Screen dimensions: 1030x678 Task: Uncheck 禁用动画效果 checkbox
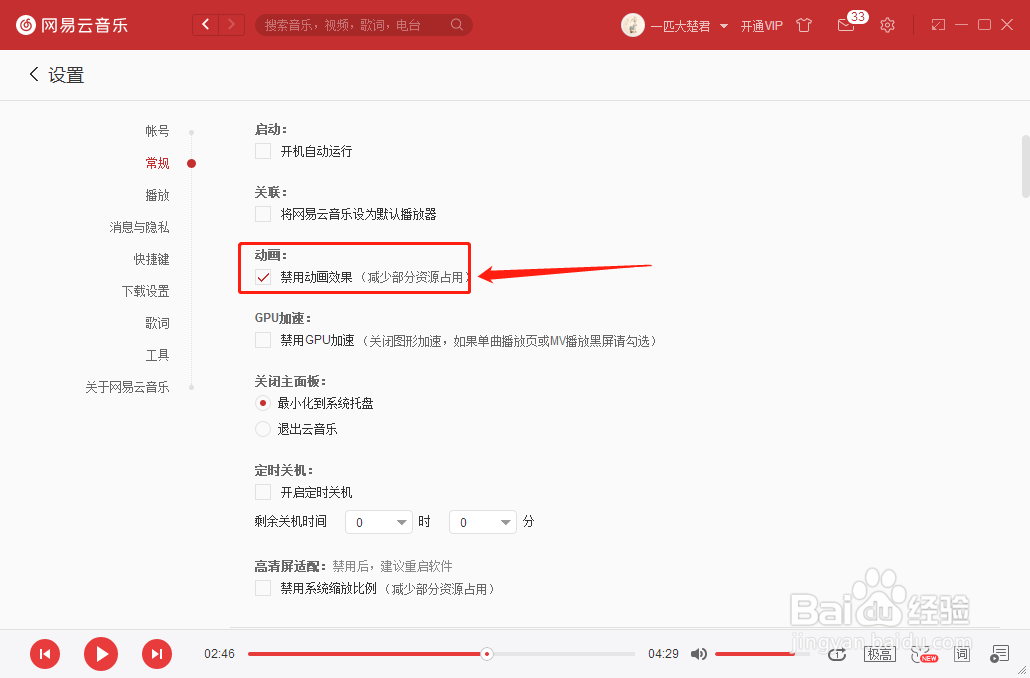pos(263,277)
